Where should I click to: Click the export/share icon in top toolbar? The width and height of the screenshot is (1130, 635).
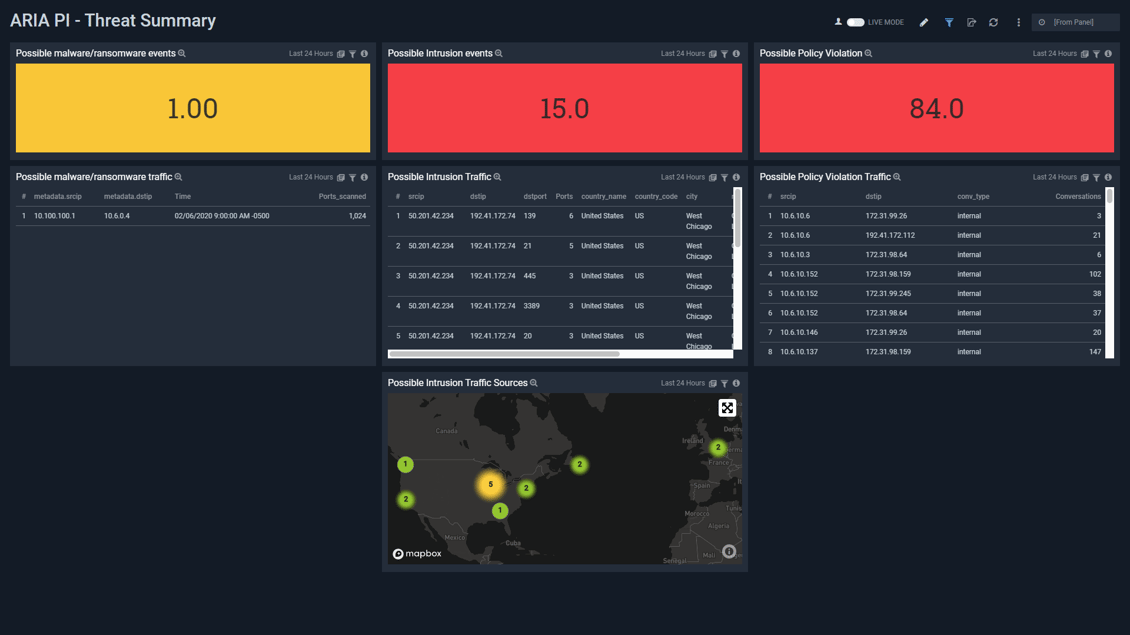[971, 22]
